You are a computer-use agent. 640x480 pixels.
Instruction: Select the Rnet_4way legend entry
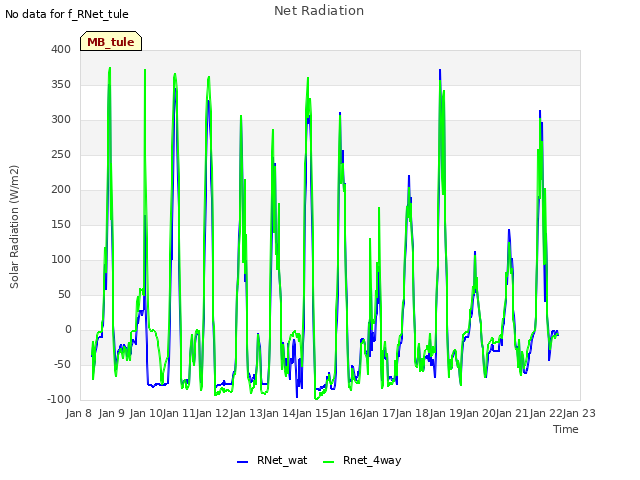pyautogui.click(x=362, y=460)
